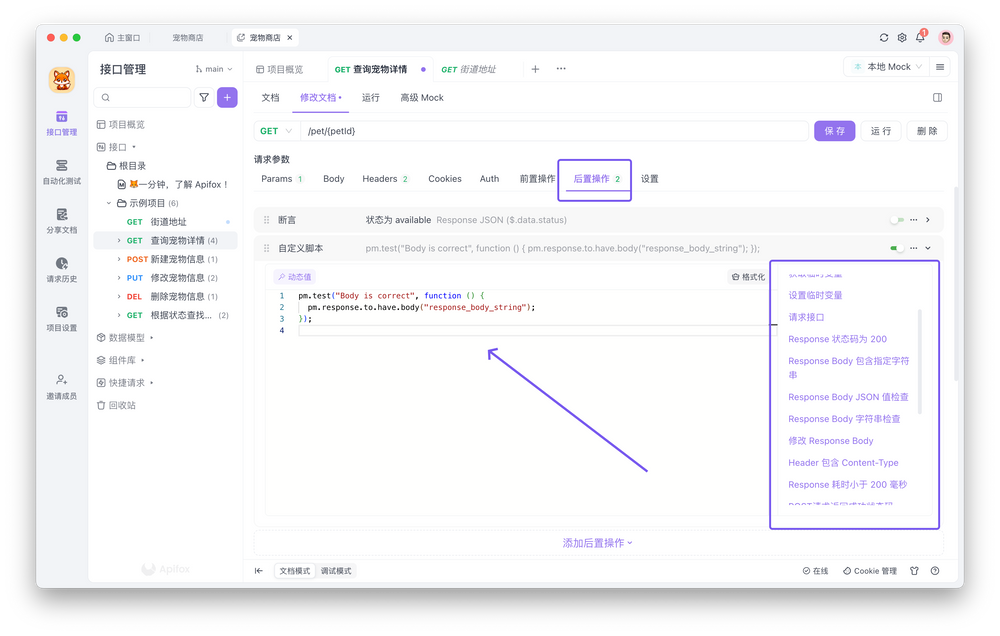Open 自动化测试 in the left sidebar

[62, 172]
